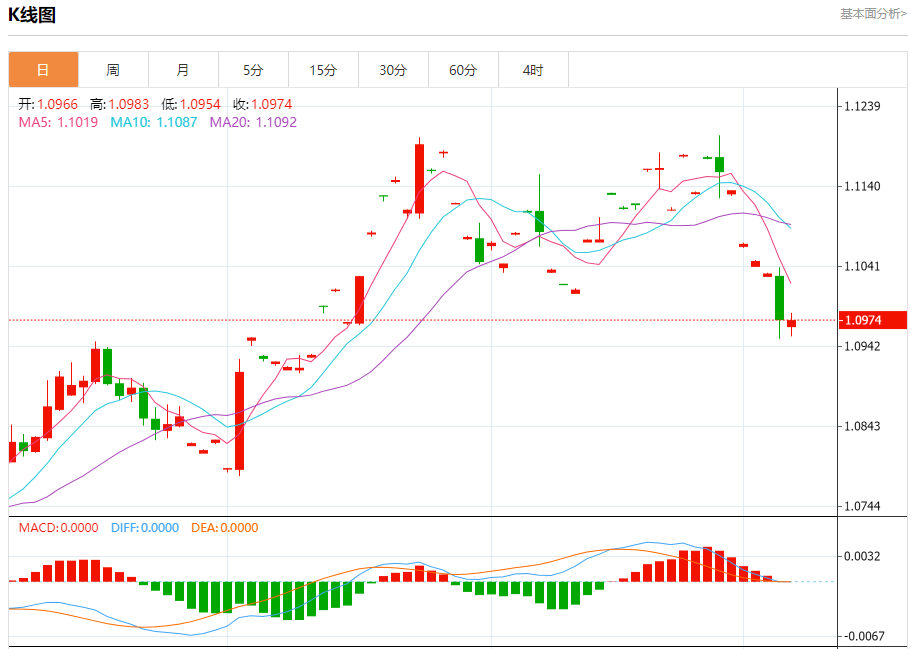This screenshot has width=911, height=649.
Task: Click the MA5 1.1019 indicator label
Action: click(58, 122)
